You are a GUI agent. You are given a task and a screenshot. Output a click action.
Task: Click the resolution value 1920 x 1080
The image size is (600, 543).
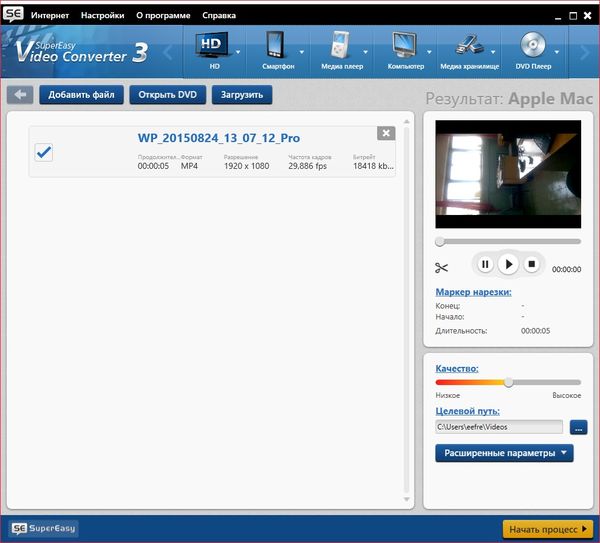click(x=246, y=166)
